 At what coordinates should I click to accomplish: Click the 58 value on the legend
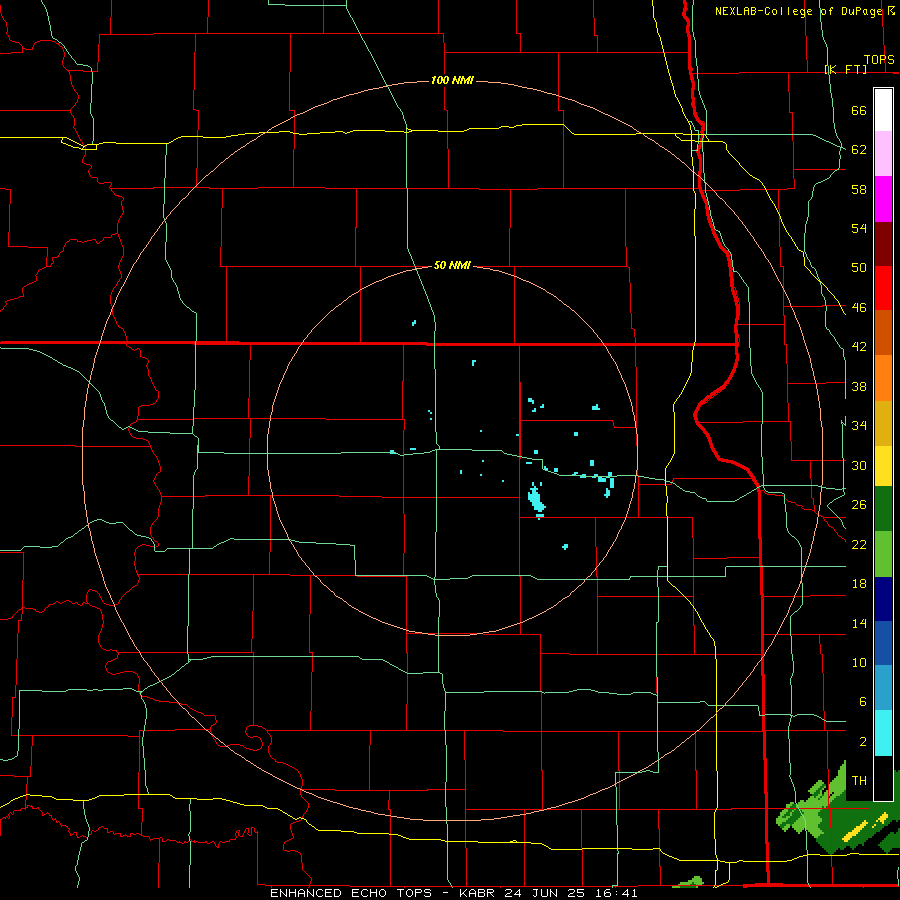pos(859,189)
